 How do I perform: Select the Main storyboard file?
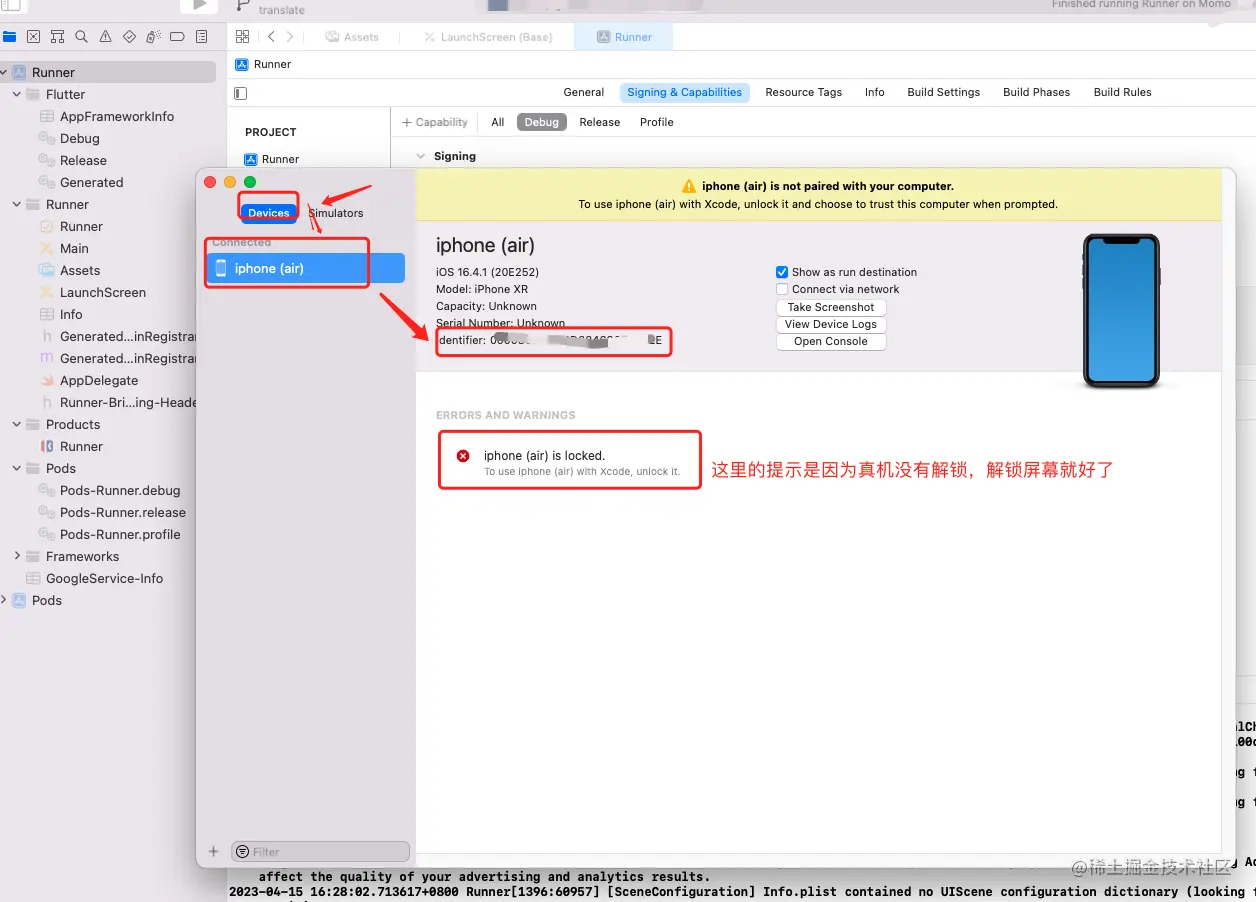(74, 248)
